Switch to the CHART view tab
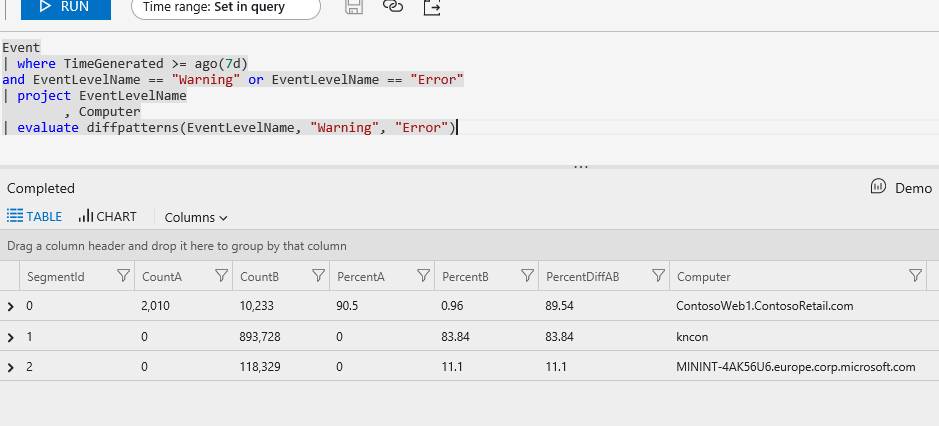939x426 pixels. 108,217
